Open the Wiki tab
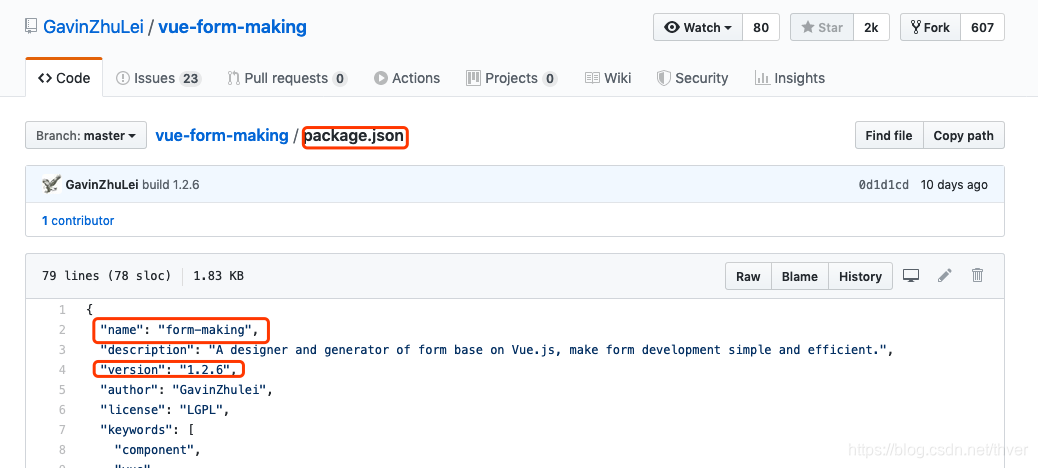The width and height of the screenshot is (1038, 468). [608, 78]
